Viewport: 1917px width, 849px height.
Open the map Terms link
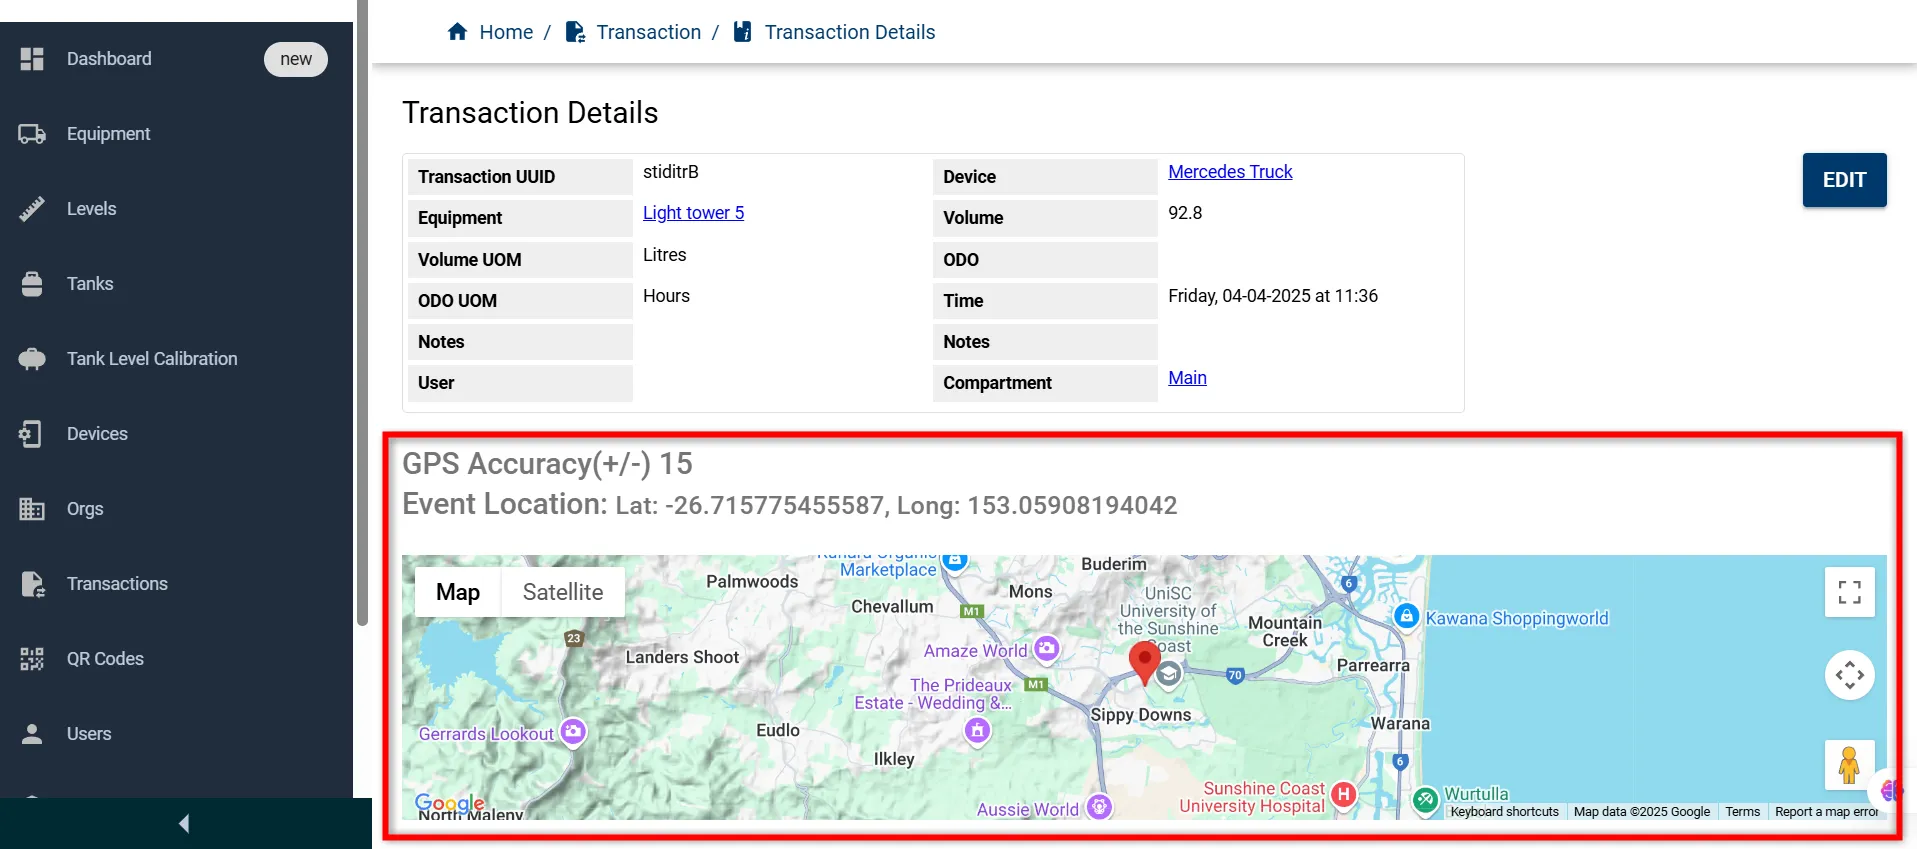[x=1742, y=812]
